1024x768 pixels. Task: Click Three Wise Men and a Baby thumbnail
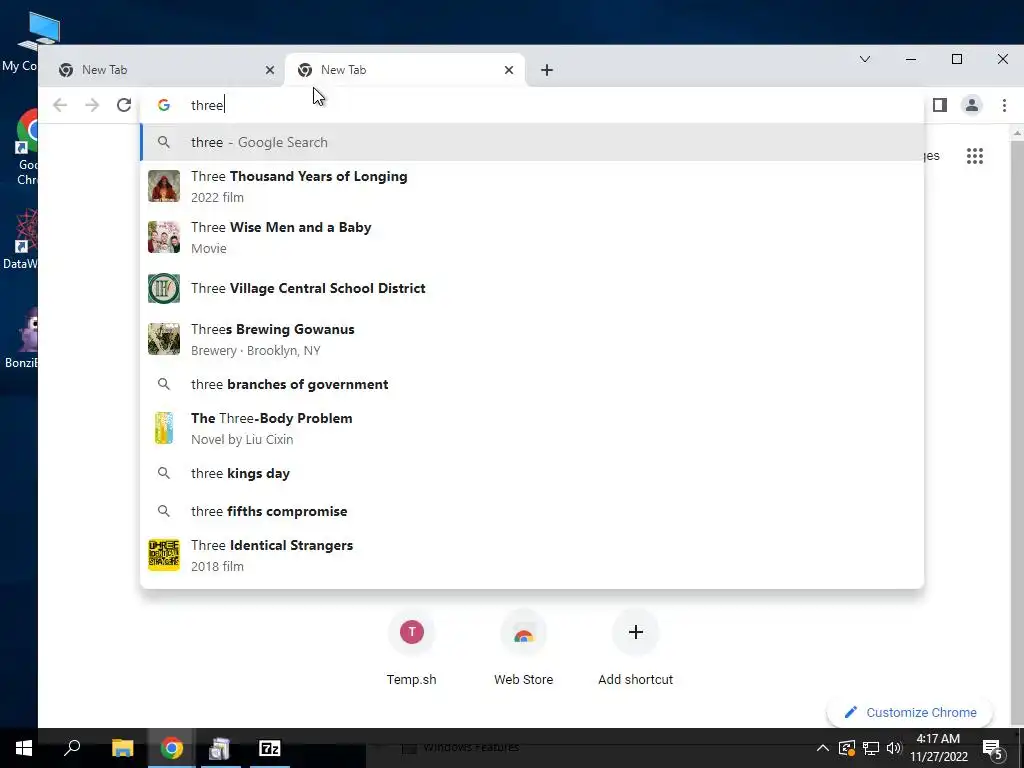[164, 237]
